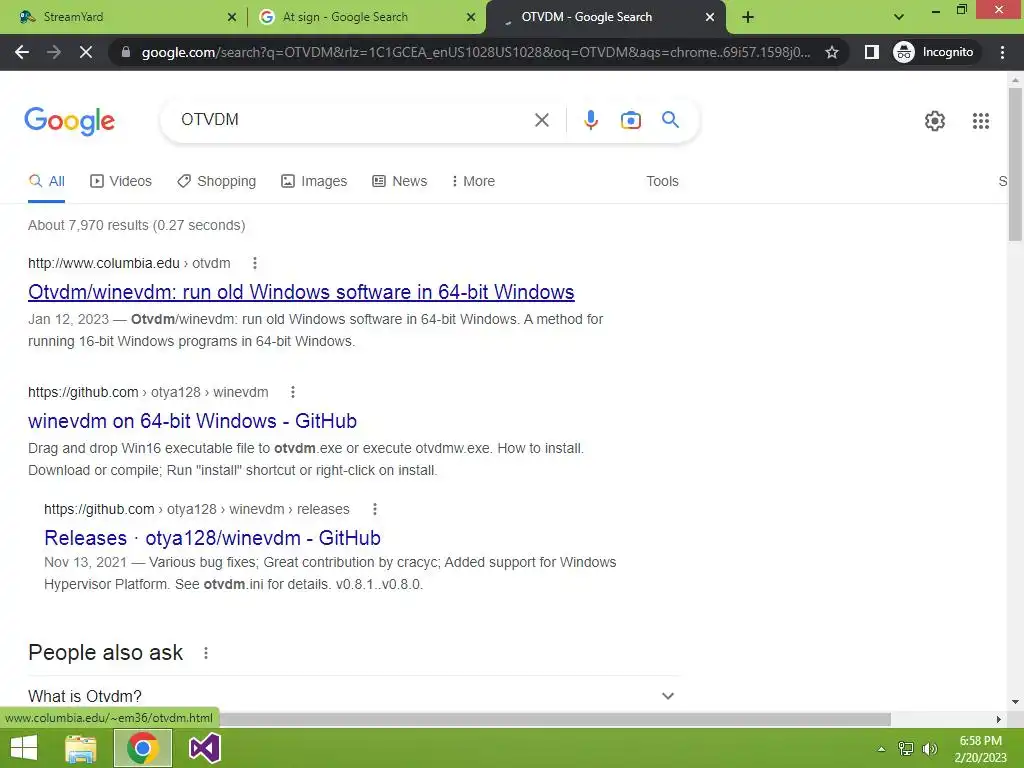Search by image camera icon
1024x768 pixels.
pyautogui.click(x=630, y=120)
